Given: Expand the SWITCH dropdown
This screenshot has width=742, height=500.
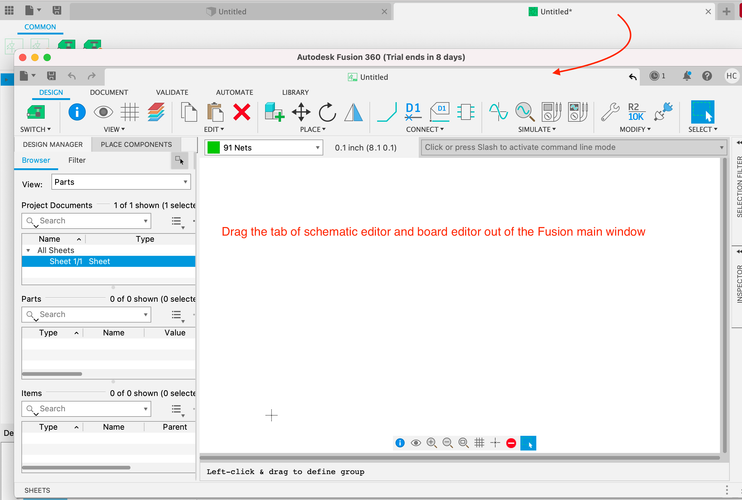Looking at the screenshot, I should [x=35, y=129].
